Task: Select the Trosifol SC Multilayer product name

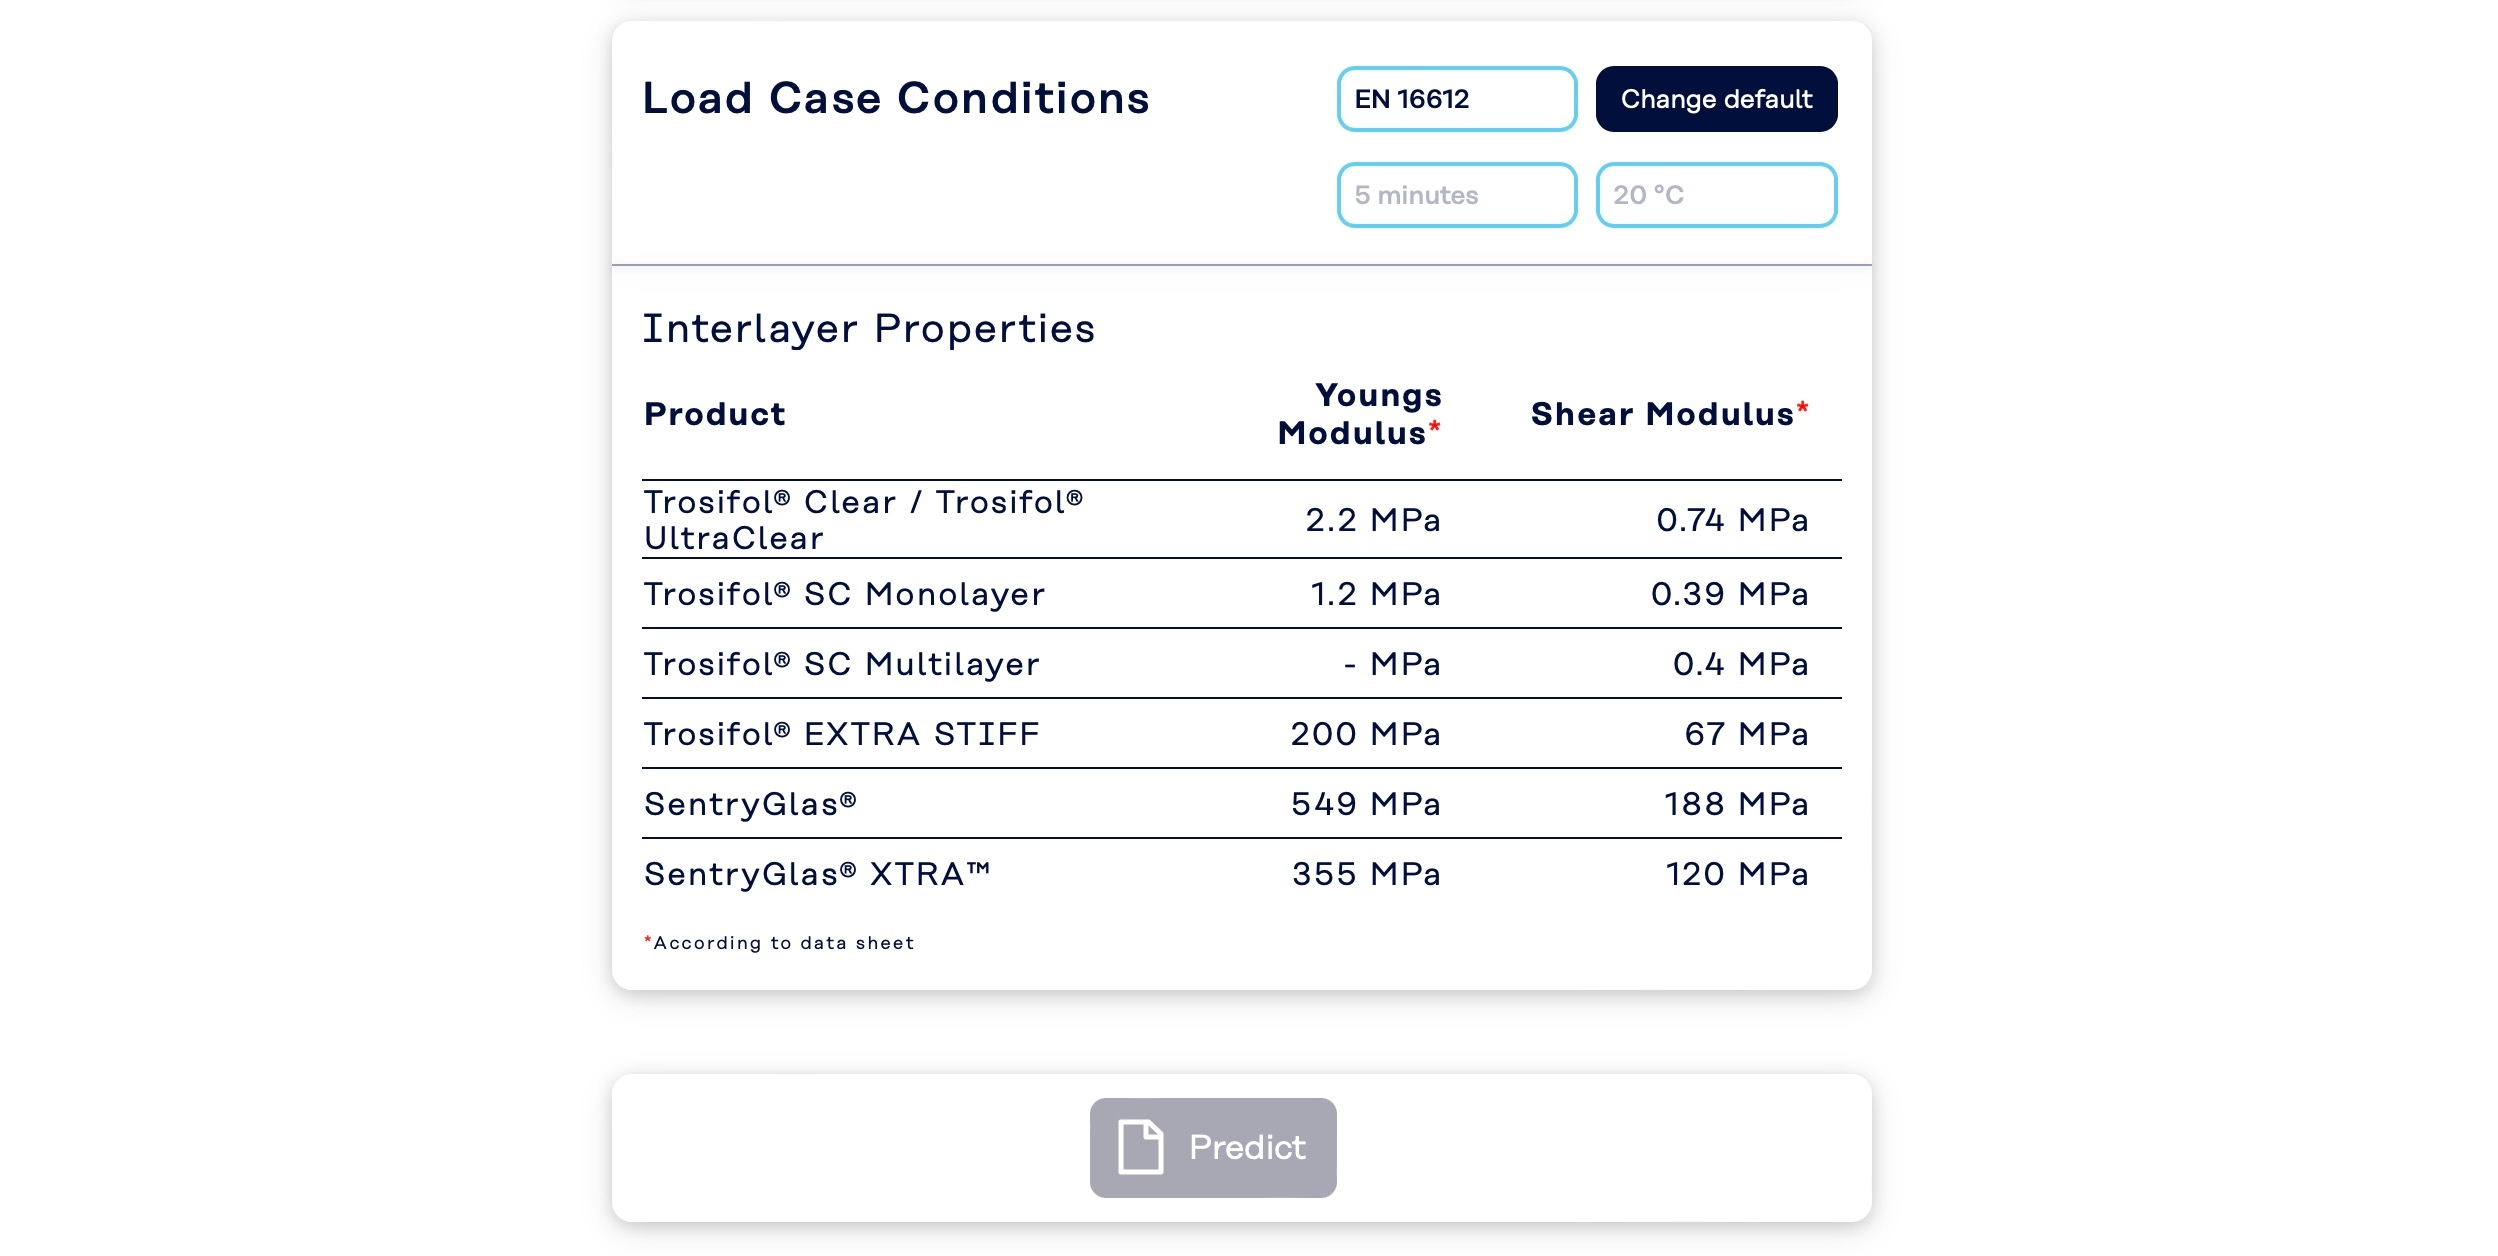Action: (x=841, y=664)
